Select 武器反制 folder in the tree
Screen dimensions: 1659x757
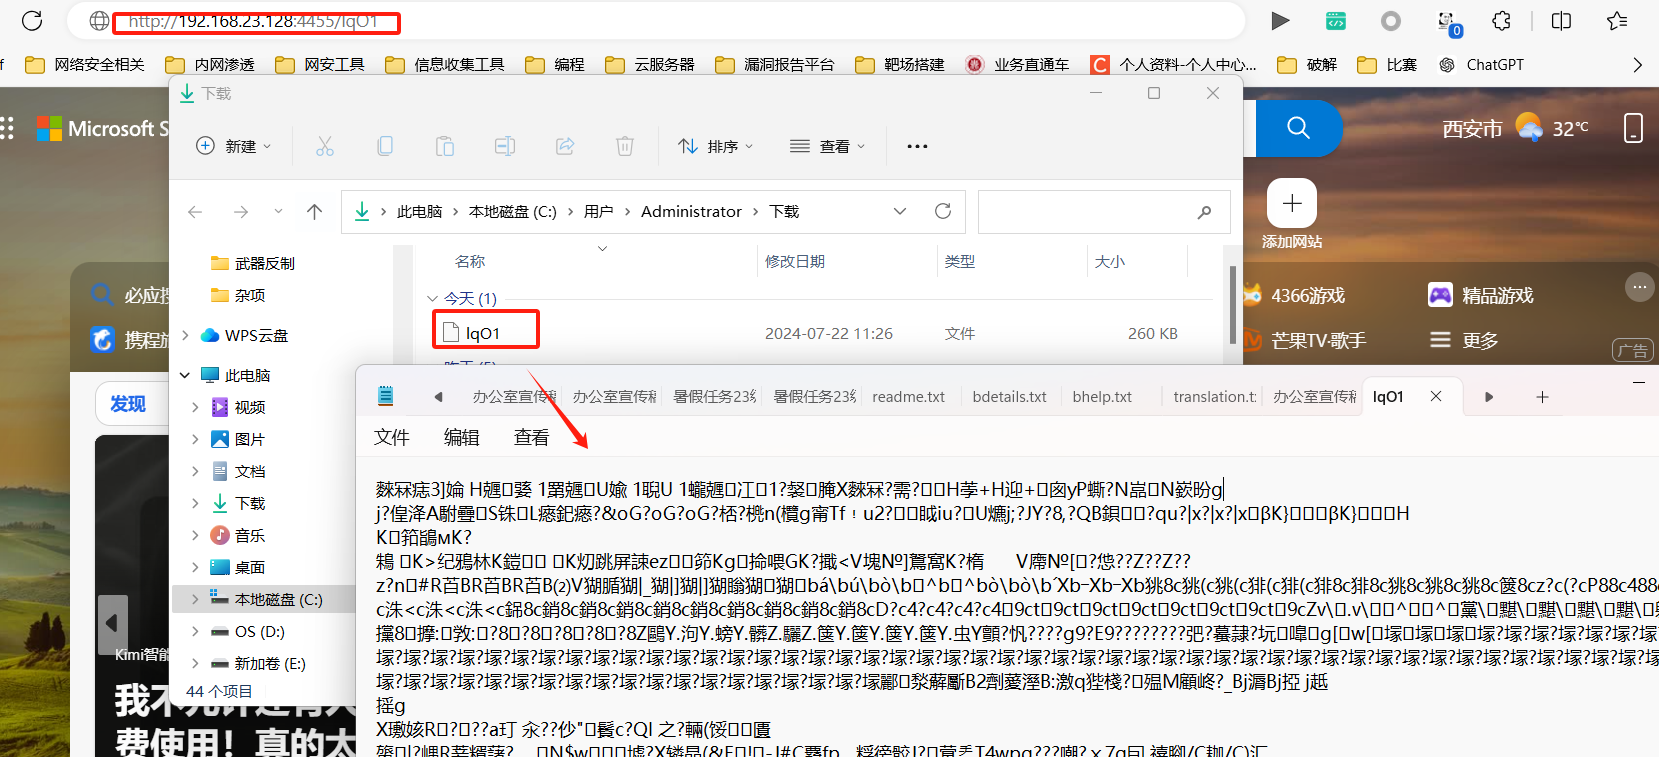tap(266, 263)
